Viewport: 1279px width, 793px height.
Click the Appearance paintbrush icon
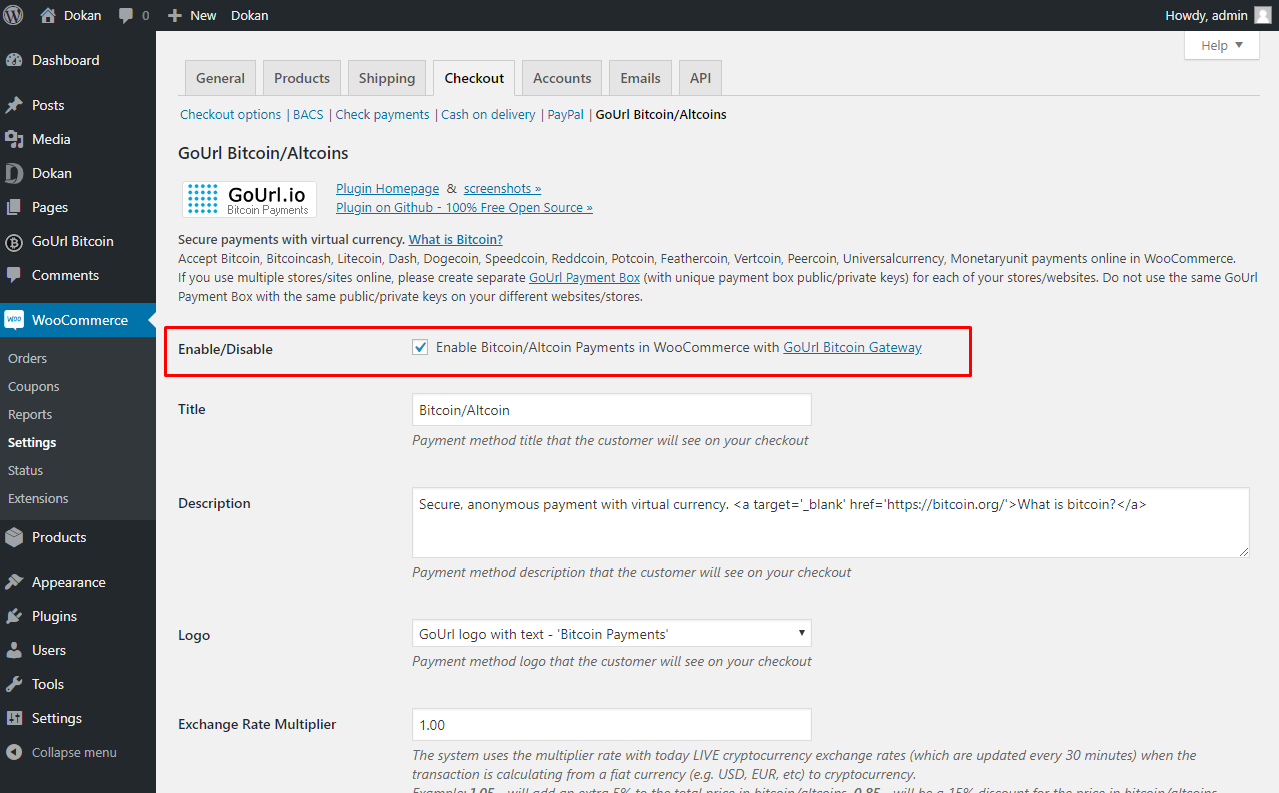click(x=14, y=582)
